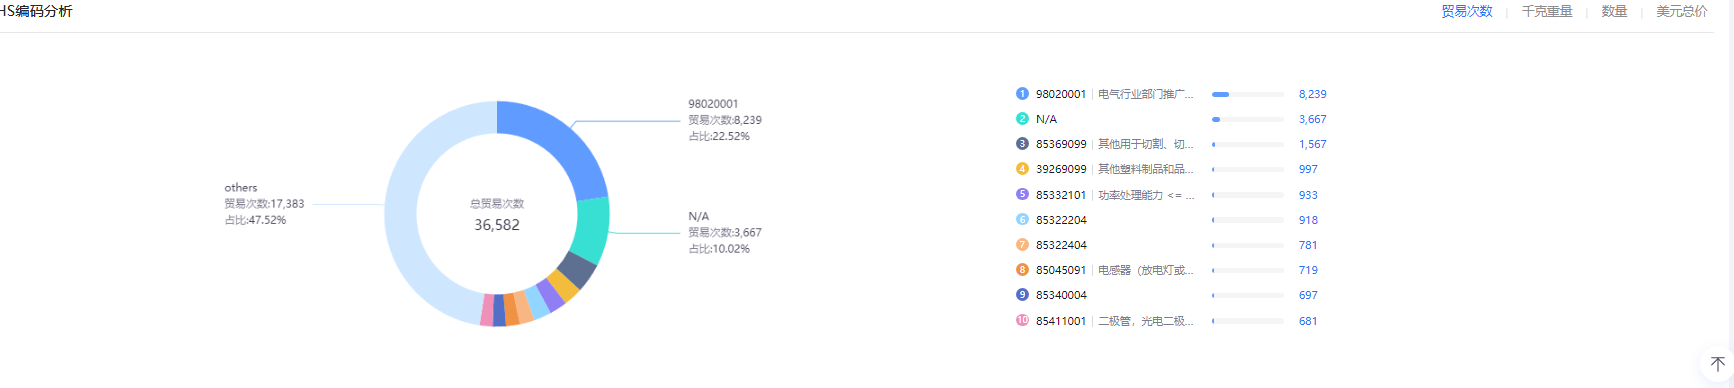Screen dimensions: 1734x388
Task: Switch to the 千克重量 tab
Action: tap(1547, 12)
